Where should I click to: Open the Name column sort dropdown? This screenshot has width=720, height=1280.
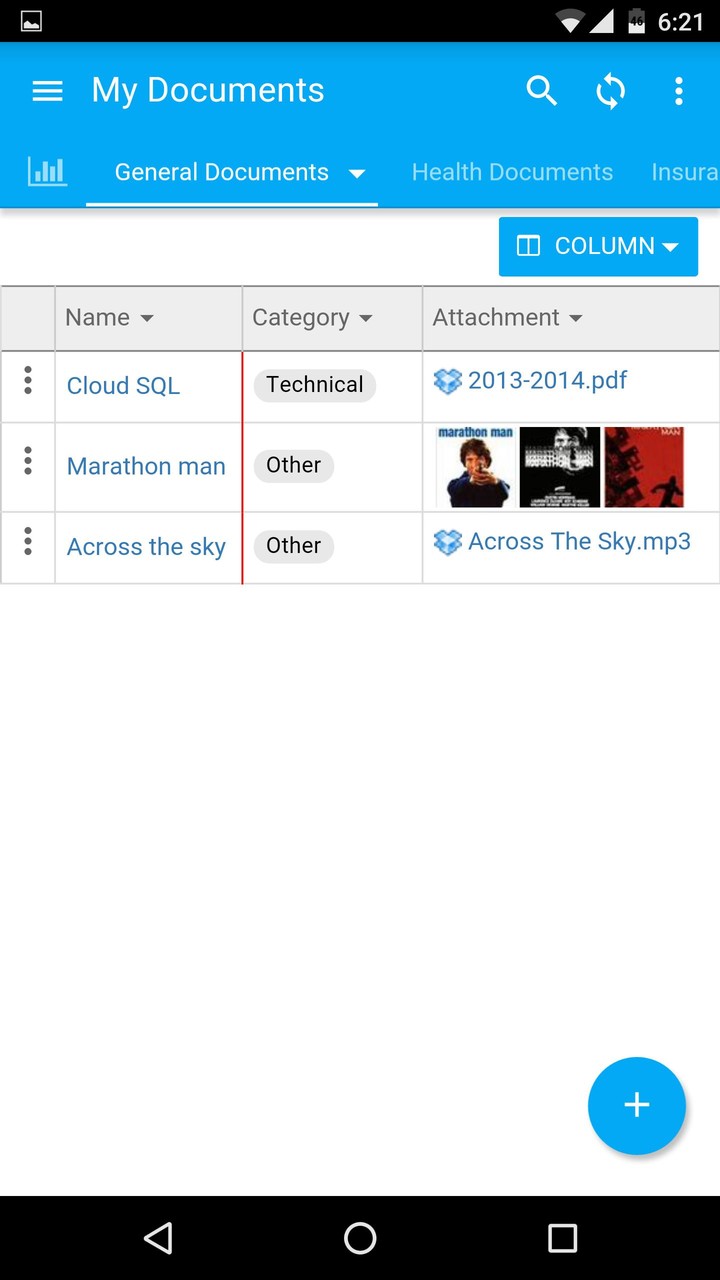tap(147, 317)
